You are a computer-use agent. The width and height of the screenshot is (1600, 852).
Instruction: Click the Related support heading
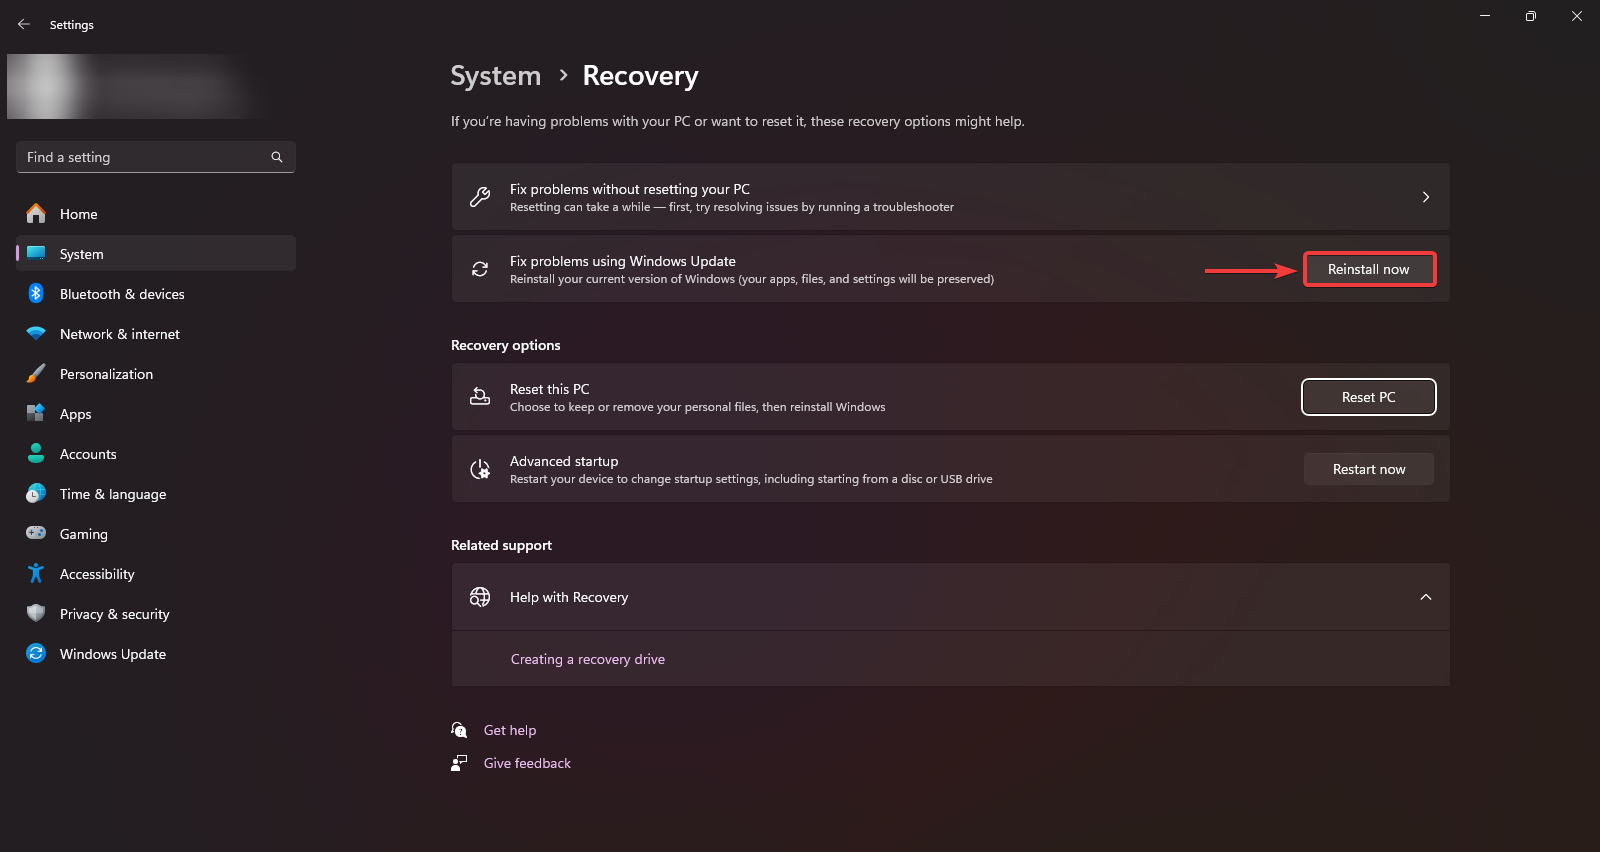pos(501,545)
